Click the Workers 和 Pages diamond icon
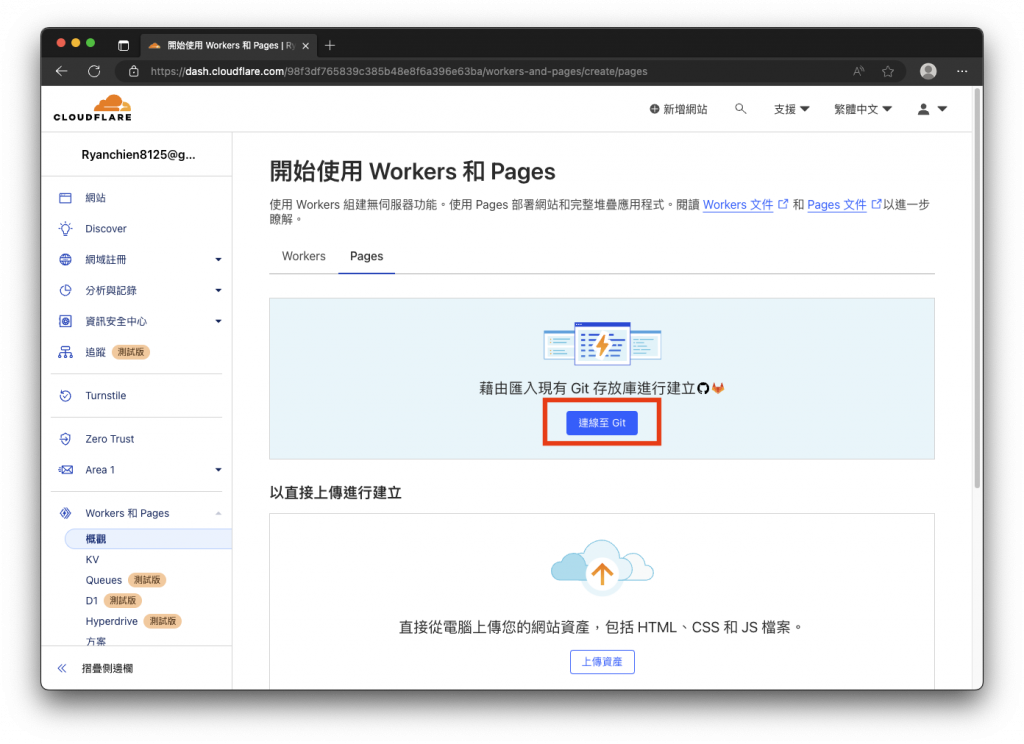The height and width of the screenshot is (744, 1024). (x=65, y=513)
